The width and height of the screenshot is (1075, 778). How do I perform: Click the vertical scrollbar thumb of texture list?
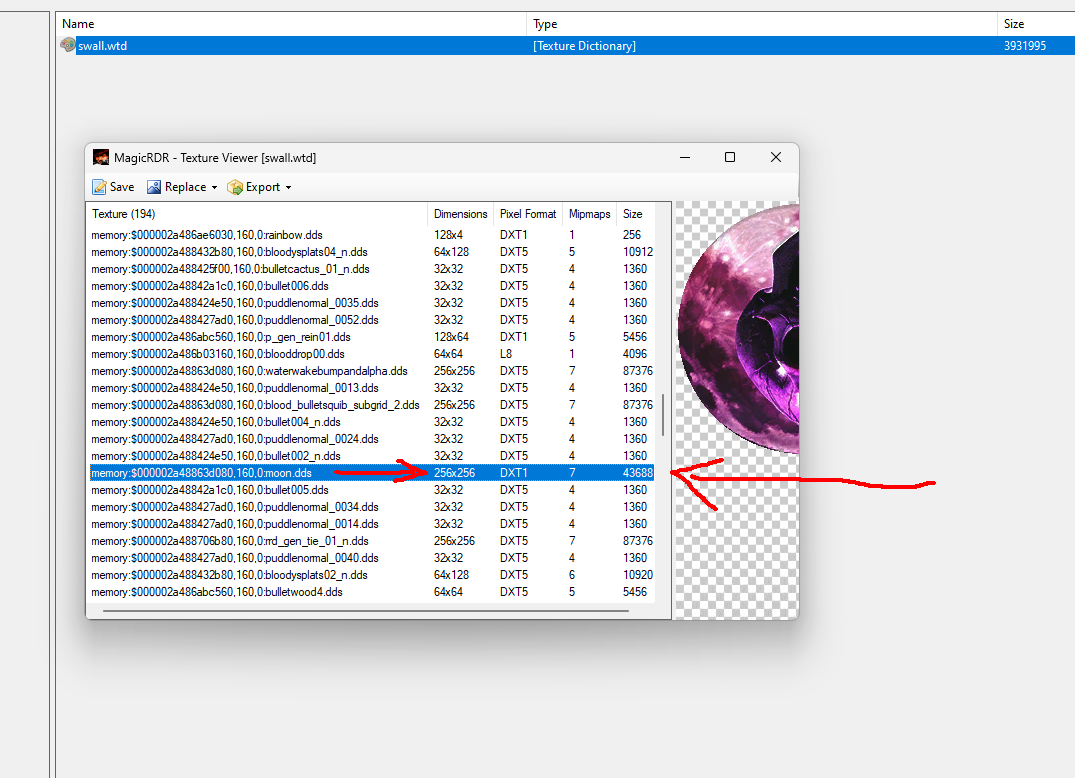click(663, 415)
